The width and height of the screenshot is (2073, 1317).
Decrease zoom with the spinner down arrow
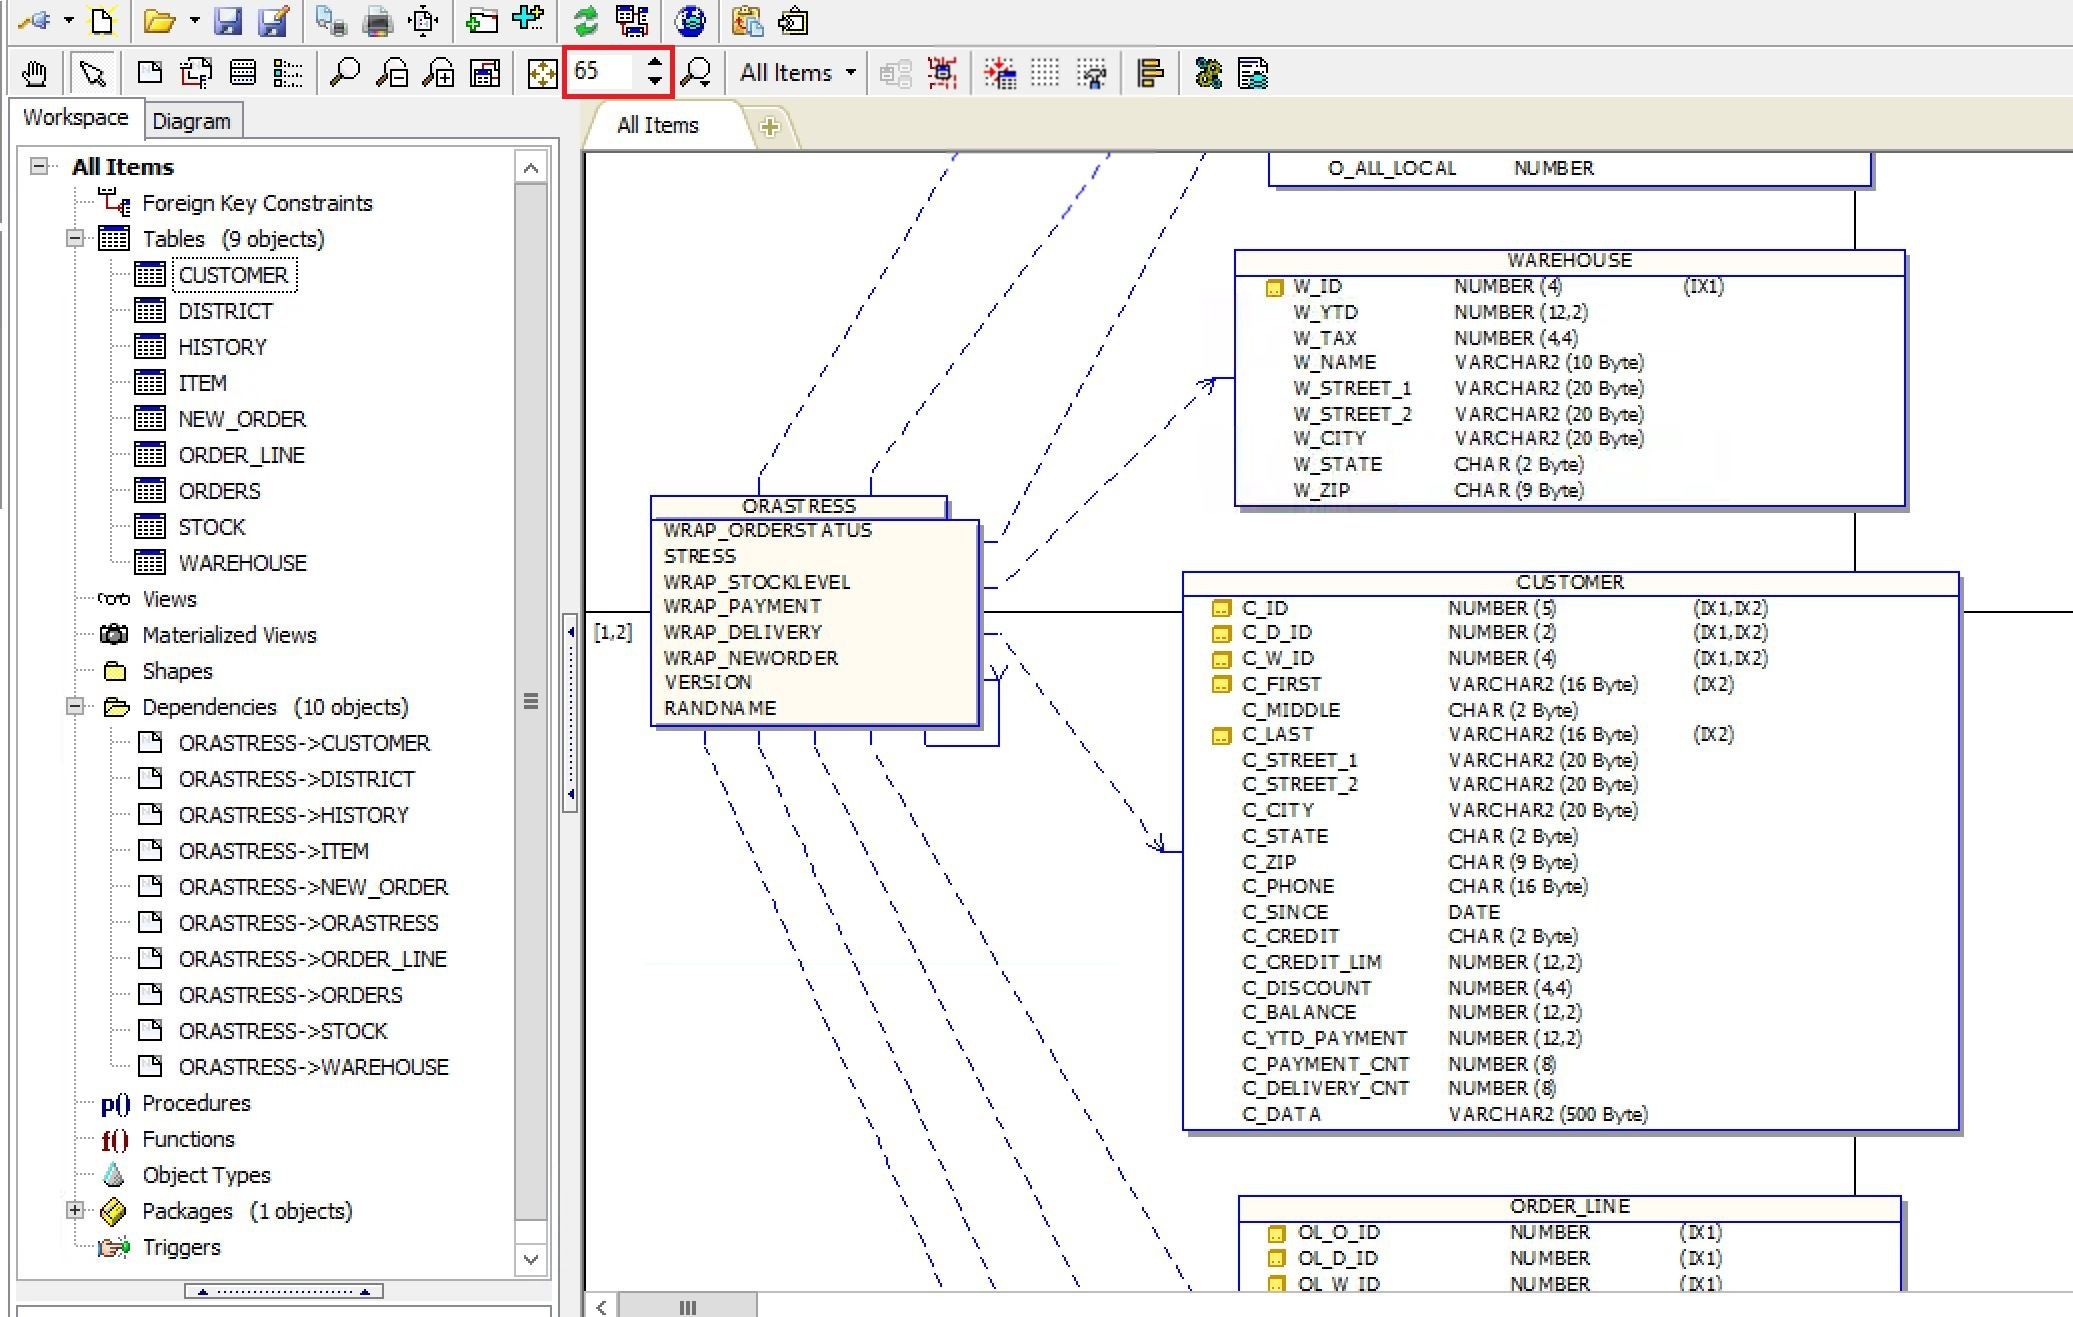coord(654,82)
